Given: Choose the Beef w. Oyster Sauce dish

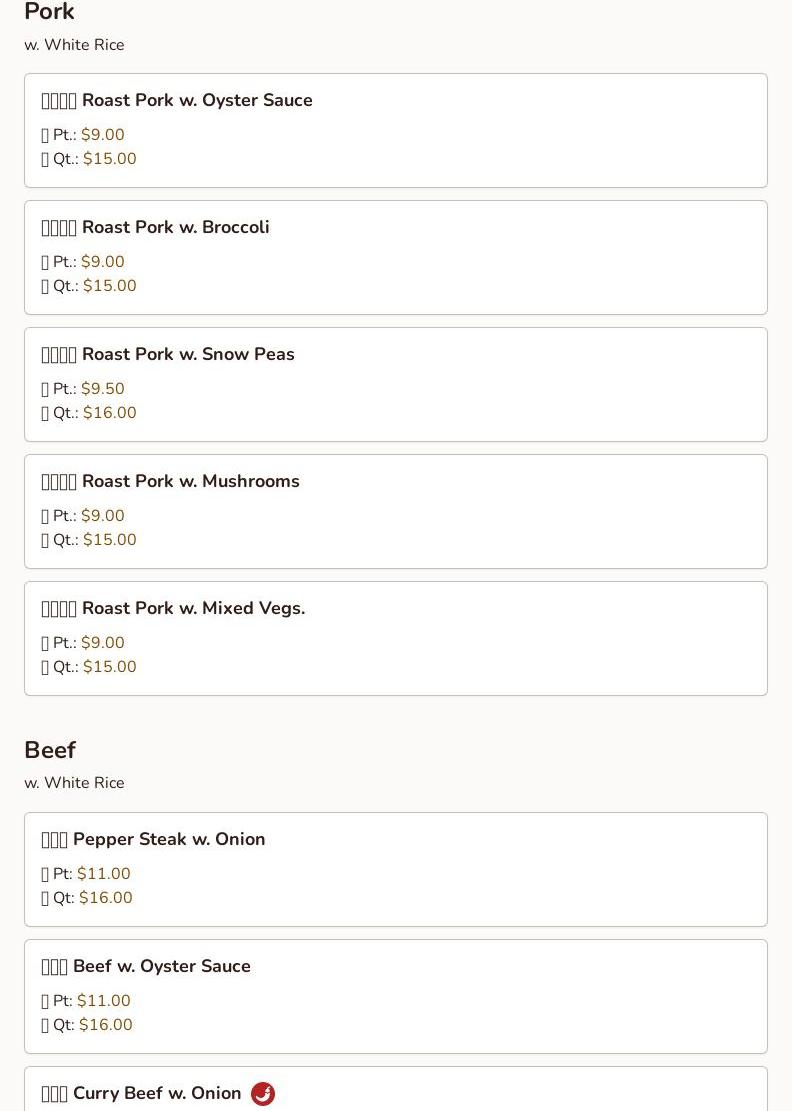Looking at the screenshot, I should (x=161, y=967).
